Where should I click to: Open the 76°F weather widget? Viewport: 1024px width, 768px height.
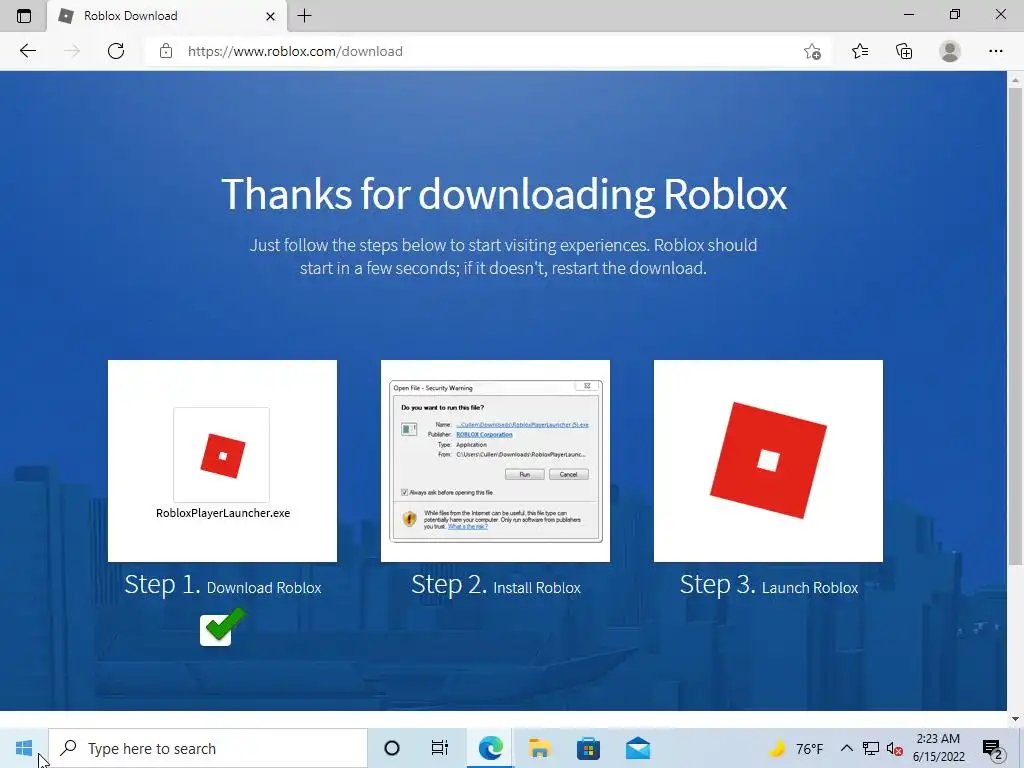coord(797,748)
